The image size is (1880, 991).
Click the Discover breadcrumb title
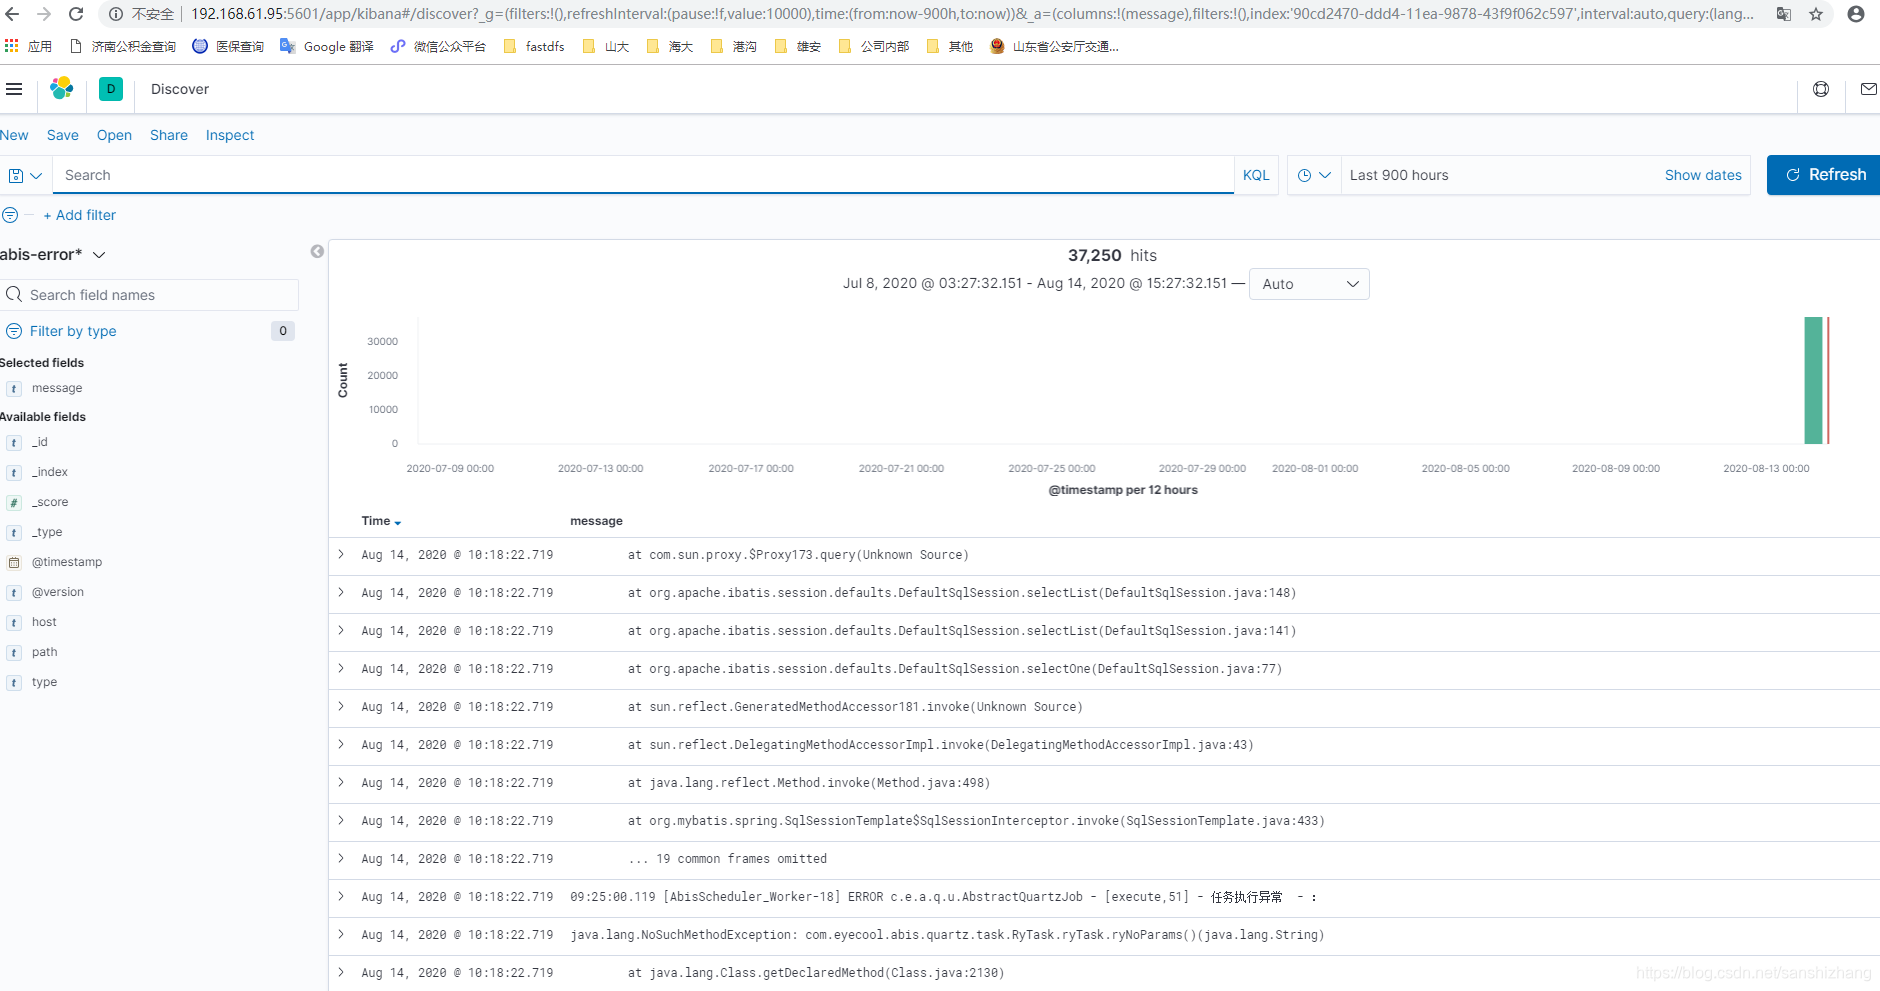point(180,89)
